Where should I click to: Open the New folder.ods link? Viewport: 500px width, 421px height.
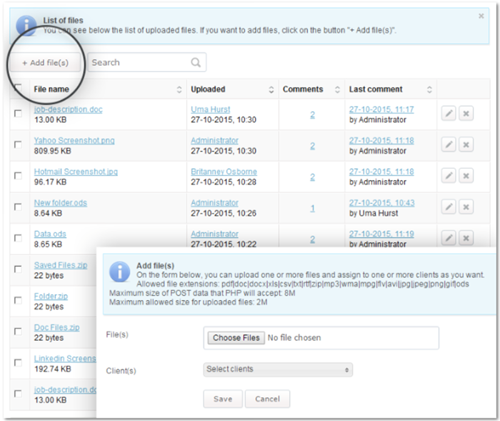(x=60, y=203)
